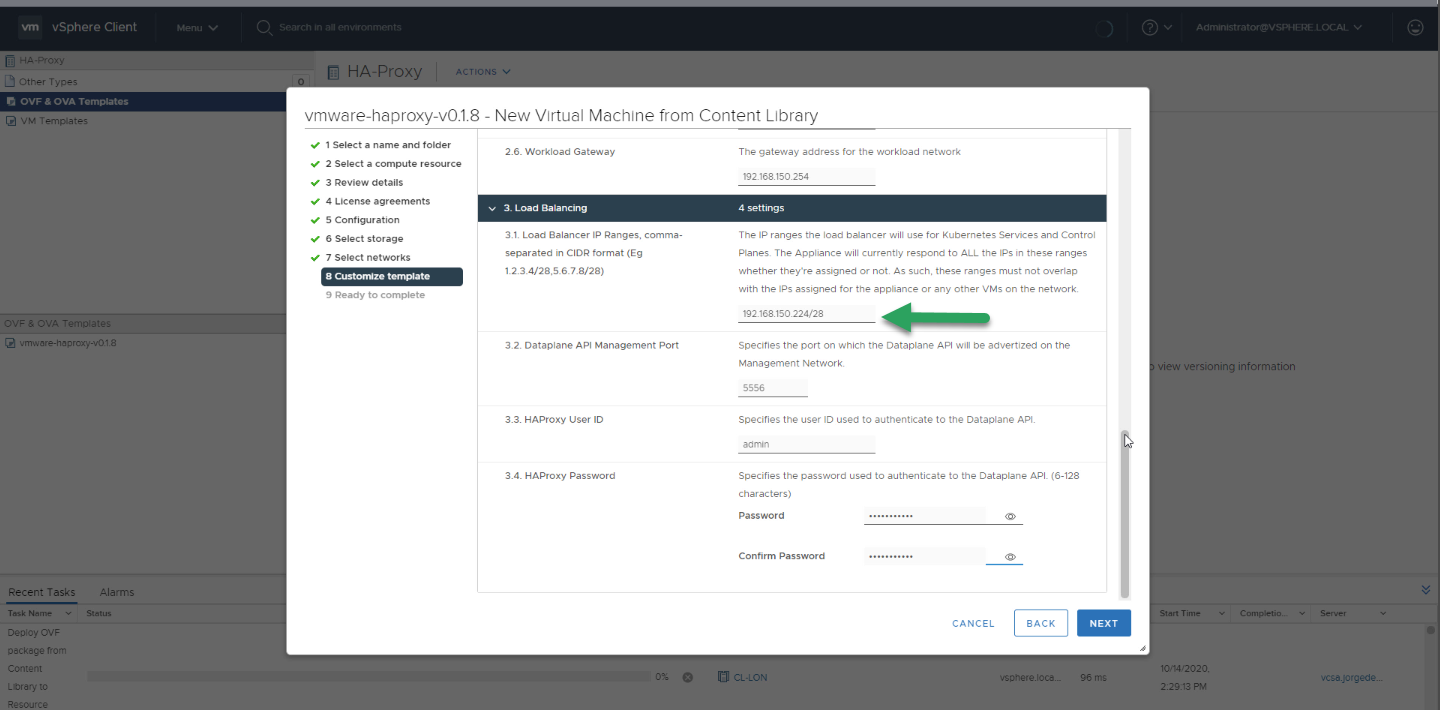
Task: Collapse the Recent Tasks panel chevron
Action: tap(1426, 590)
